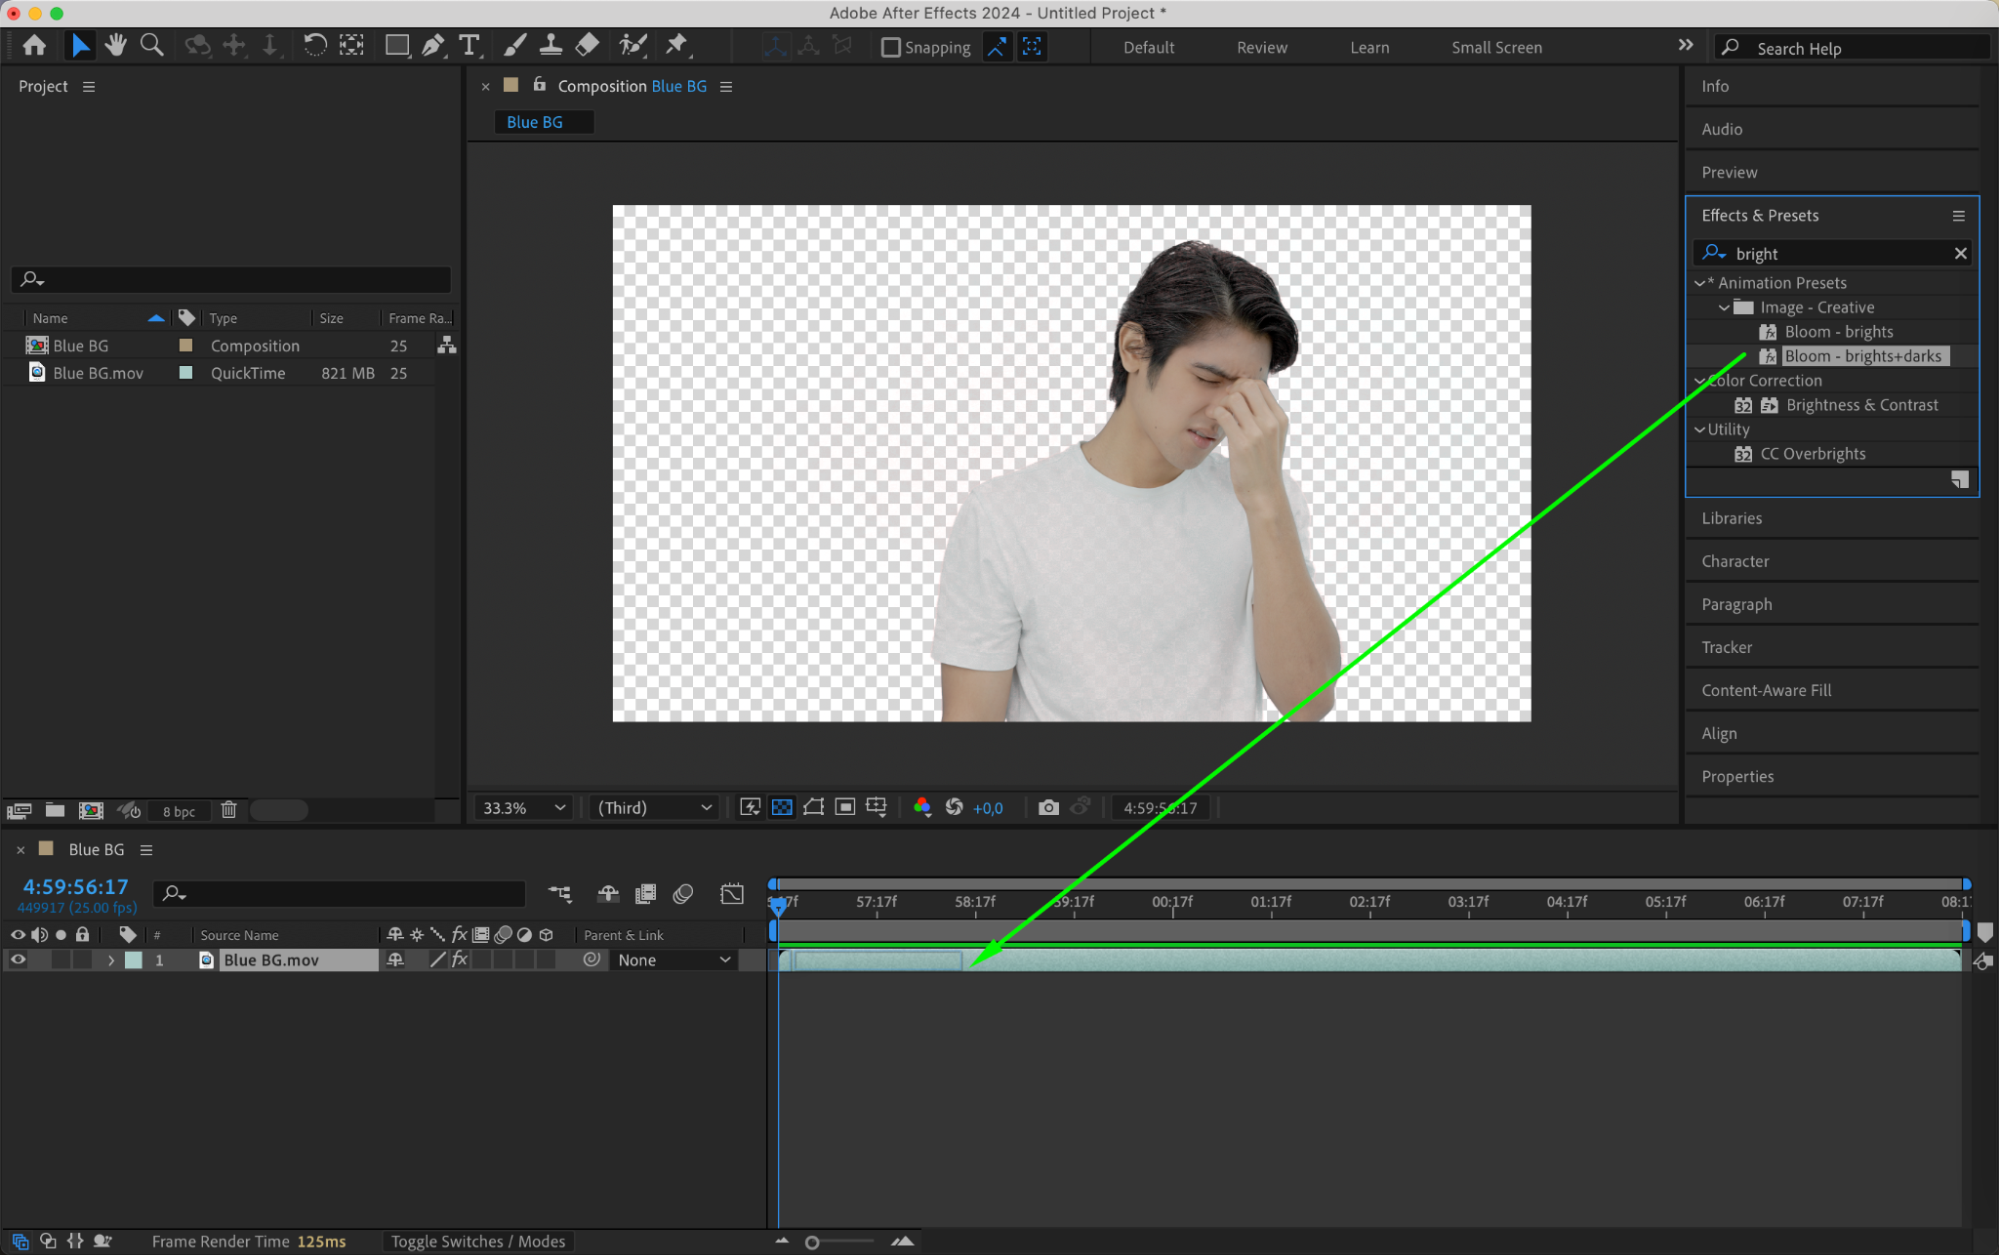The height and width of the screenshot is (1256, 1999).
Task: Toggle the transparency grid button
Action: [782, 807]
